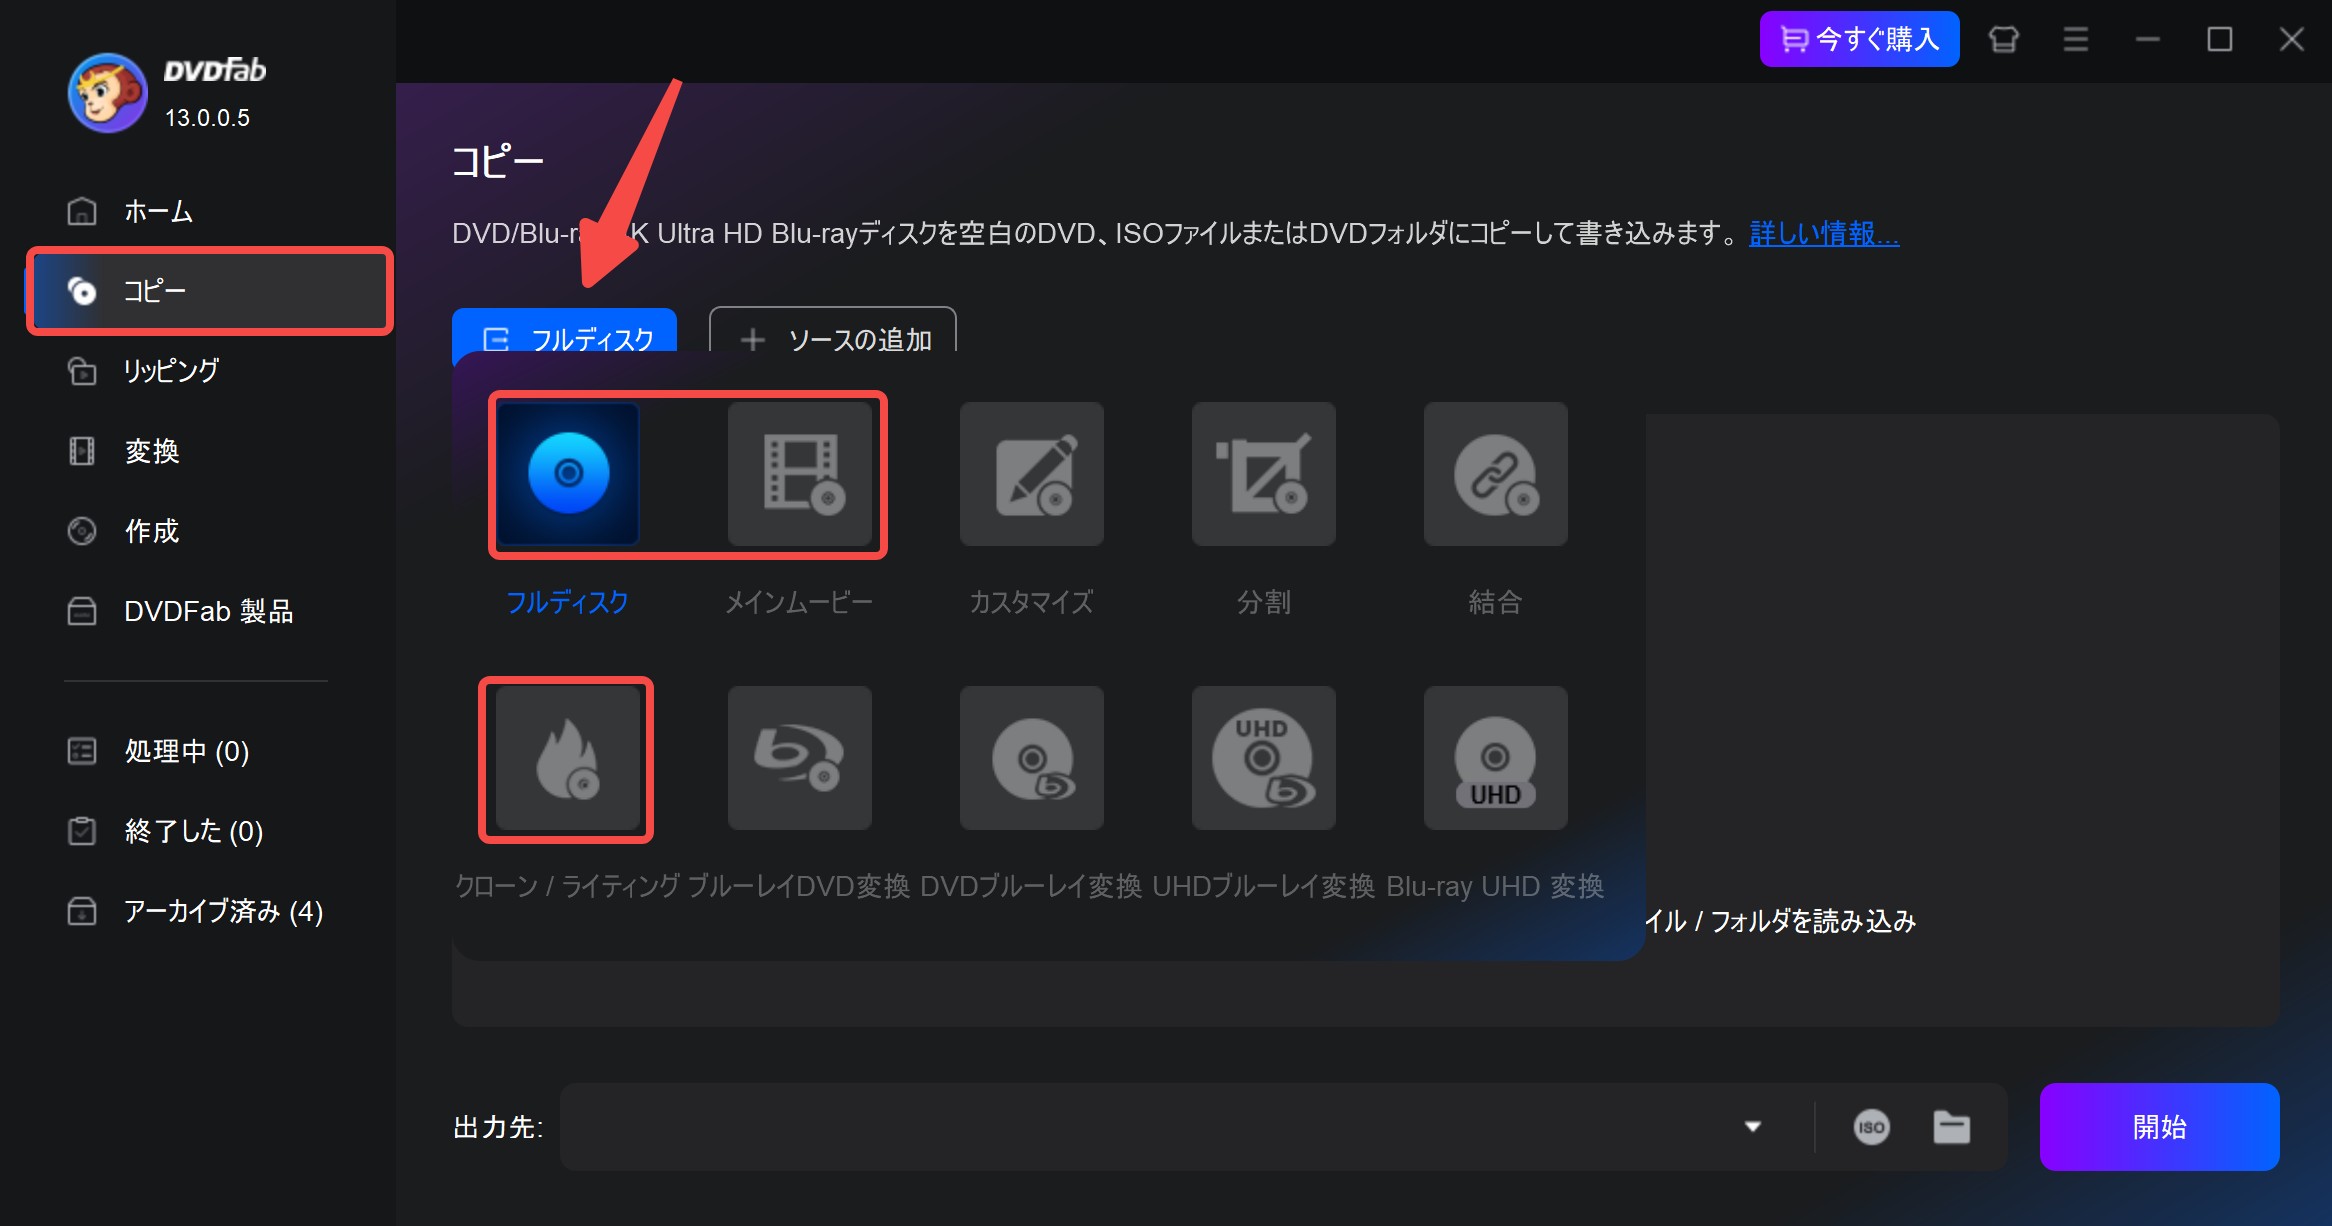
Task: Click the DVDブルーレイ変換 label
Action: click(x=1031, y=886)
